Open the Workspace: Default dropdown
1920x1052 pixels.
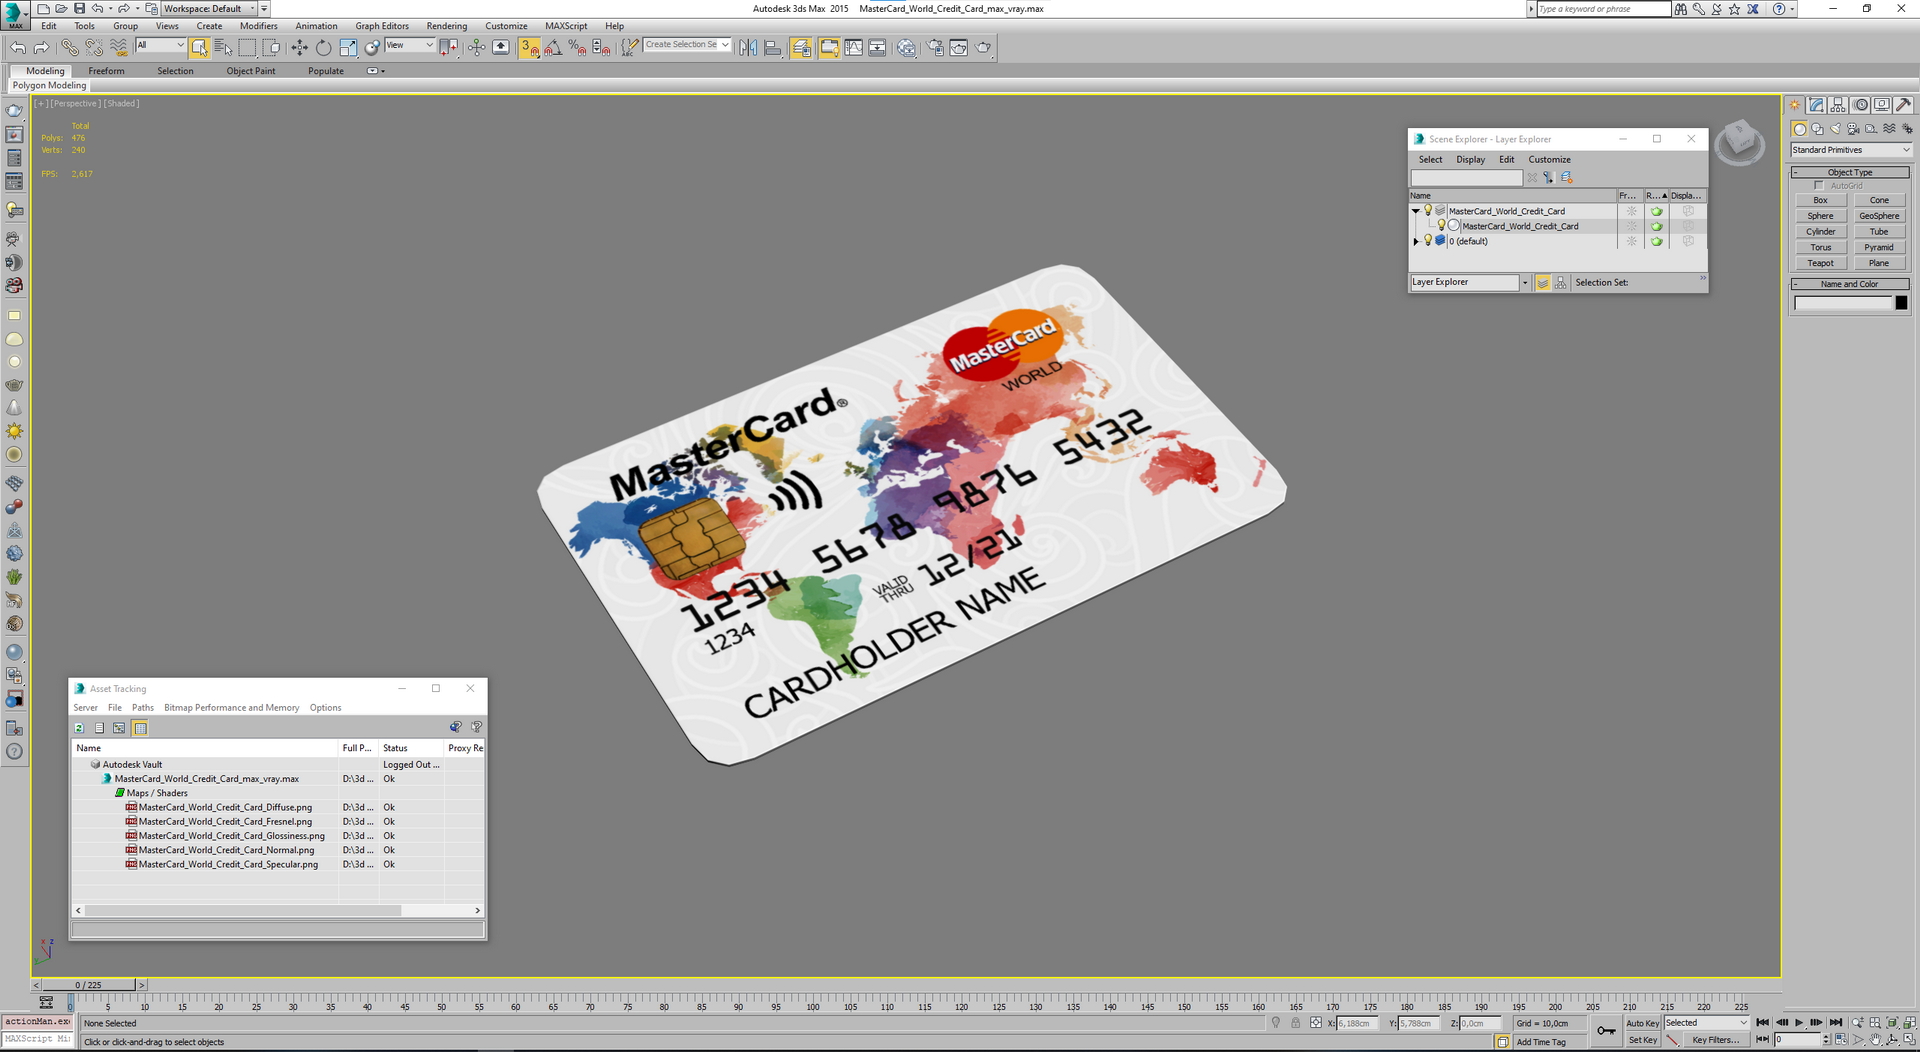click(x=209, y=8)
